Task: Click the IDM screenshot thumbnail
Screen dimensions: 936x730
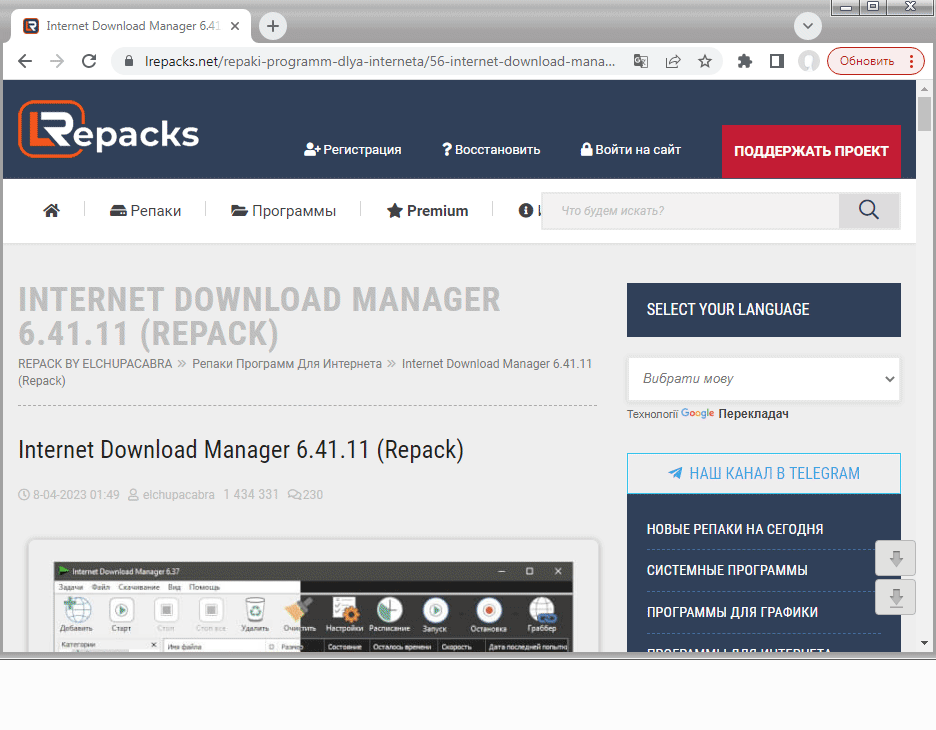Action: pyautogui.click(x=313, y=606)
